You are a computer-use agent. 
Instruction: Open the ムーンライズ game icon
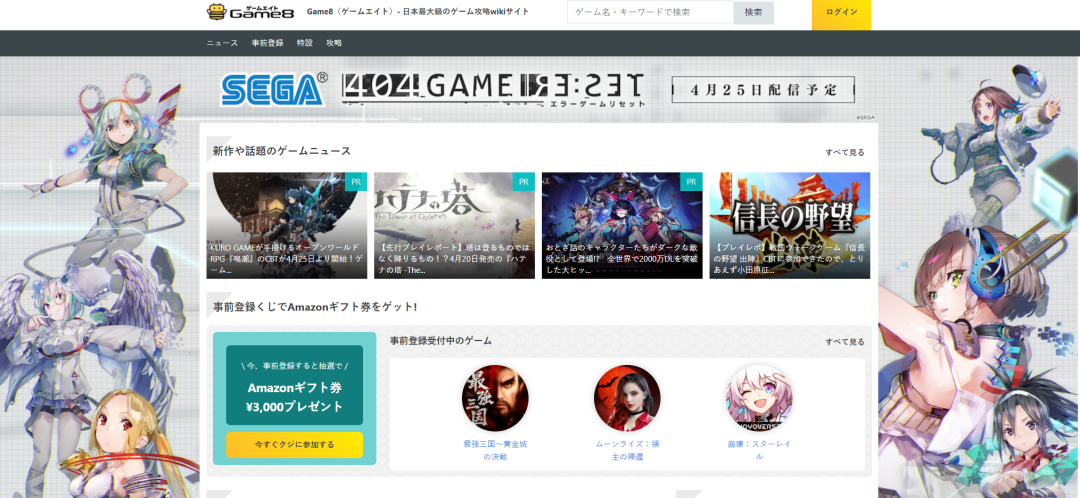[627, 398]
